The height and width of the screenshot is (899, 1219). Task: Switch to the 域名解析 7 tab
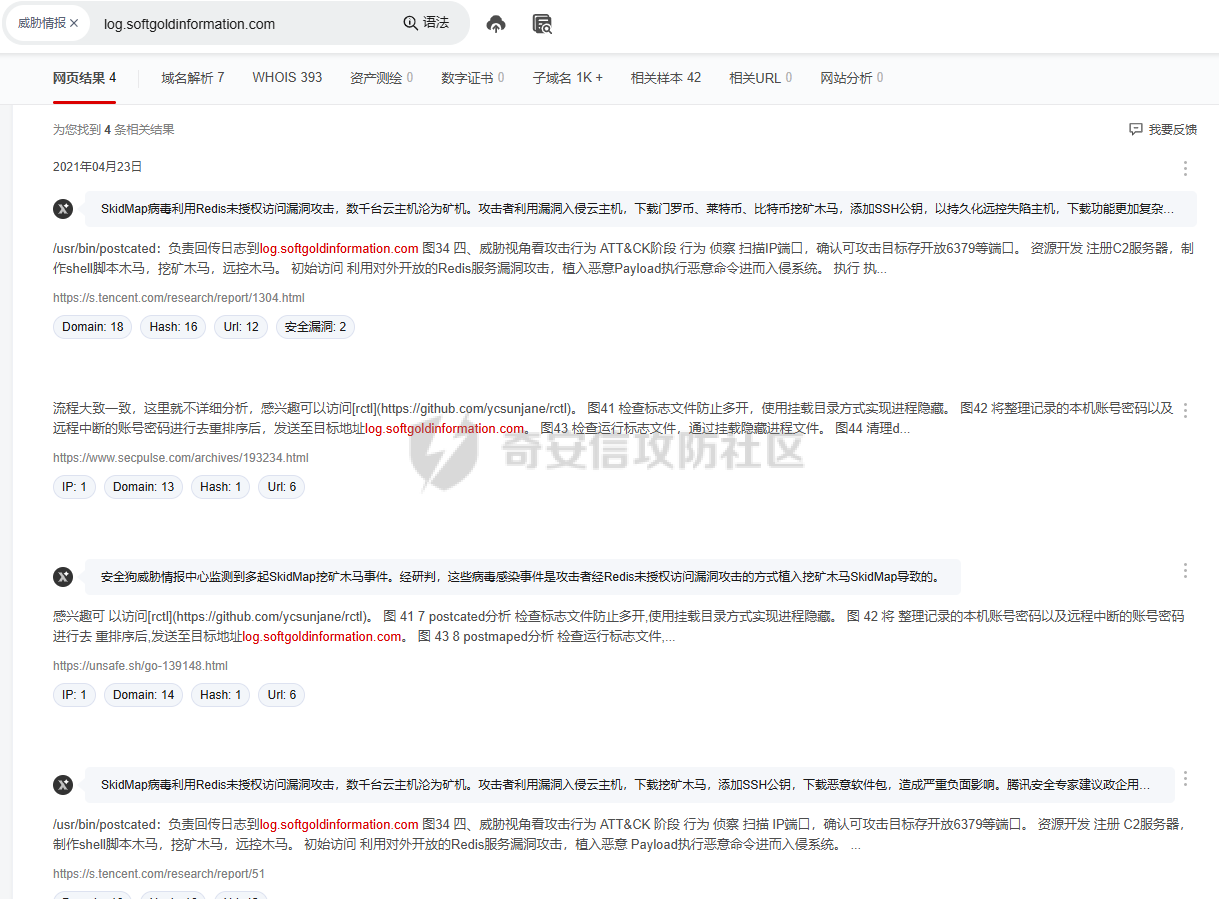point(192,78)
